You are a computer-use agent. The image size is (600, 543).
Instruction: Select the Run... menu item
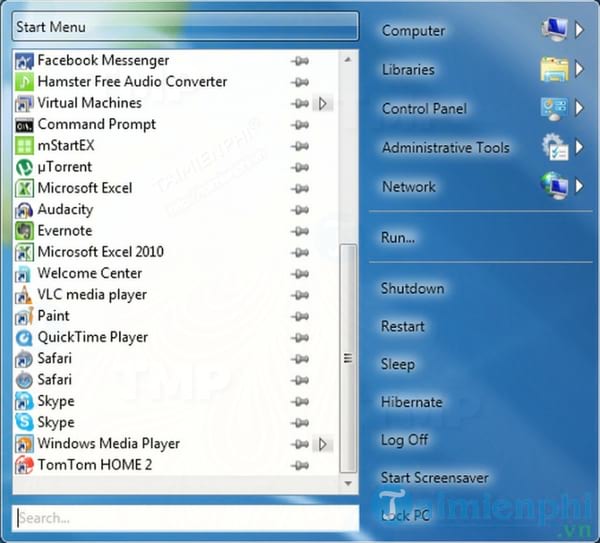click(x=398, y=237)
